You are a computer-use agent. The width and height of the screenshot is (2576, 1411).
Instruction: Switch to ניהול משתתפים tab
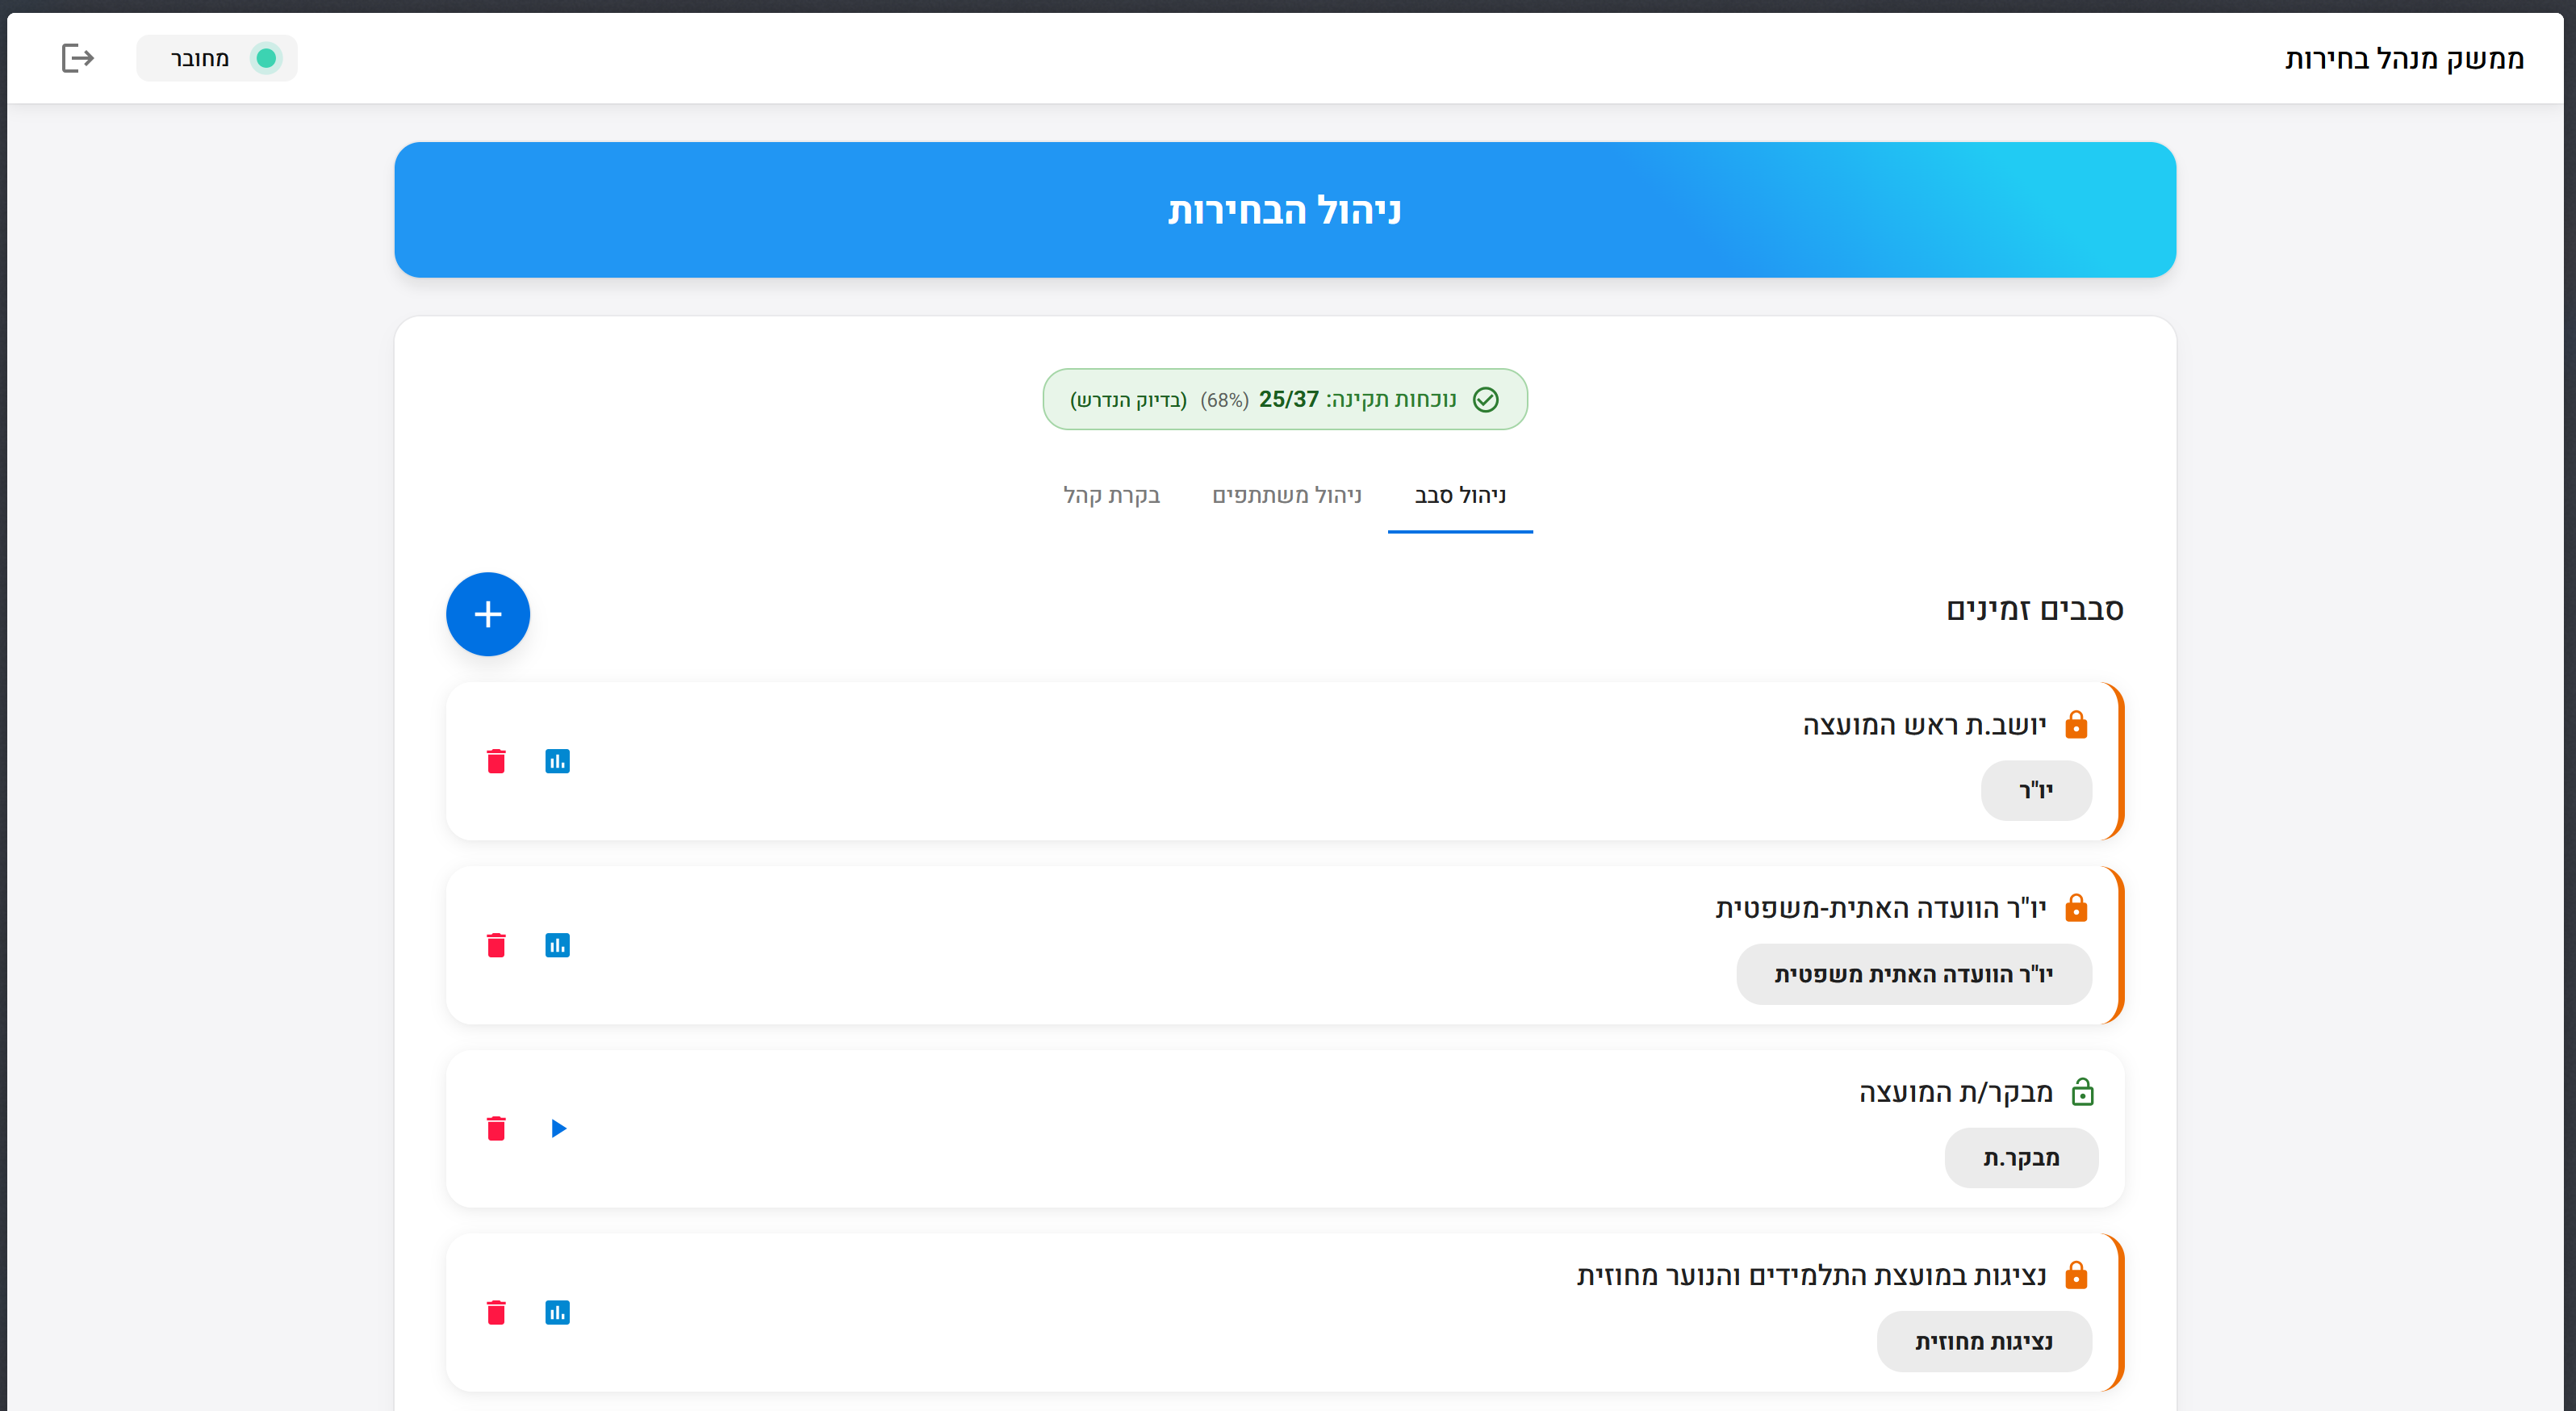[1286, 495]
